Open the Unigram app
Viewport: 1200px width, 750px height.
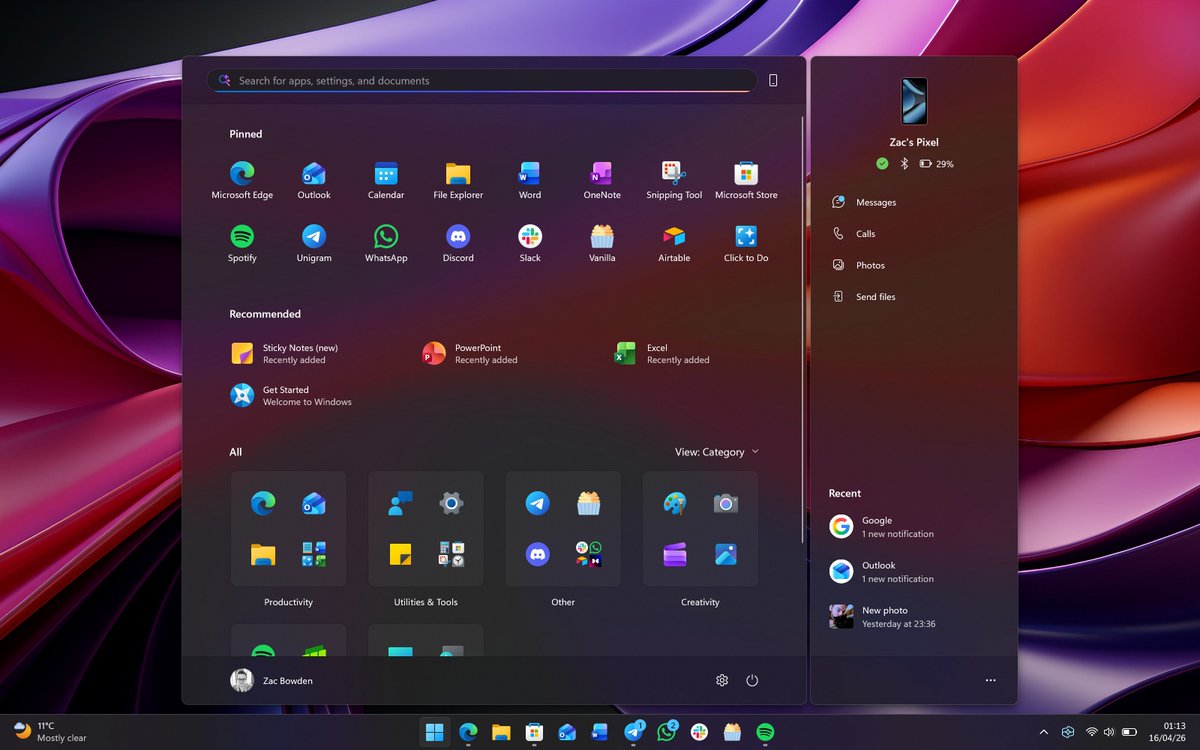click(314, 243)
